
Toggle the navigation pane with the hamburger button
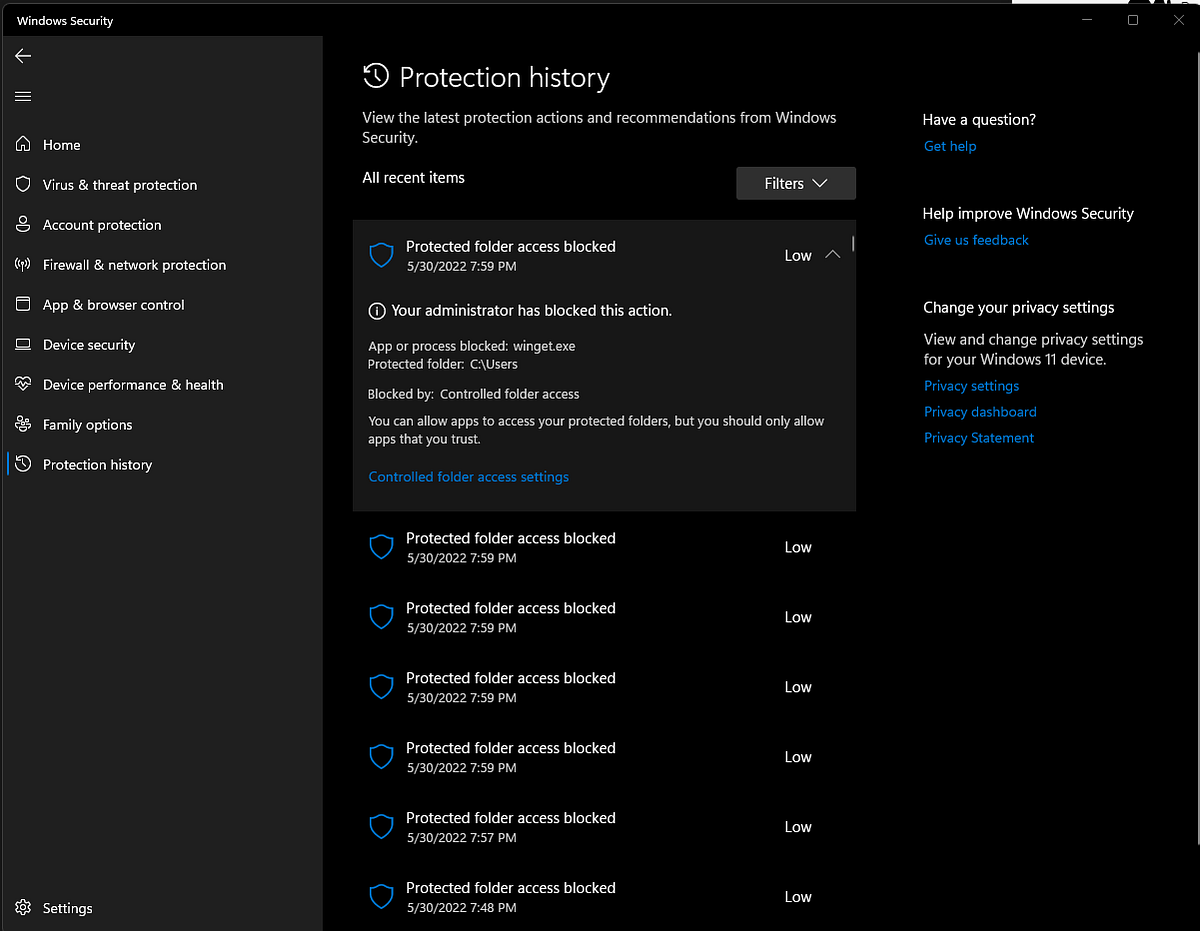pyautogui.click(x=22, y=96)
